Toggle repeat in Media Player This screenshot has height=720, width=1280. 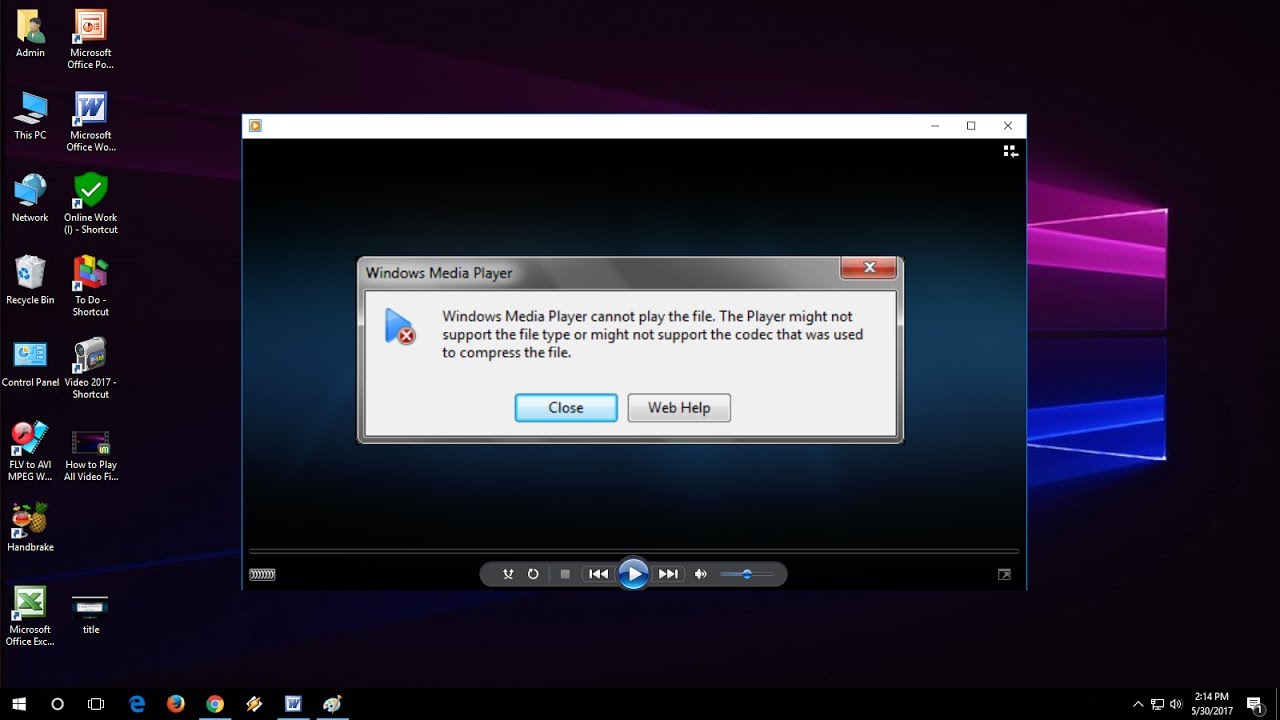(533, 574)
